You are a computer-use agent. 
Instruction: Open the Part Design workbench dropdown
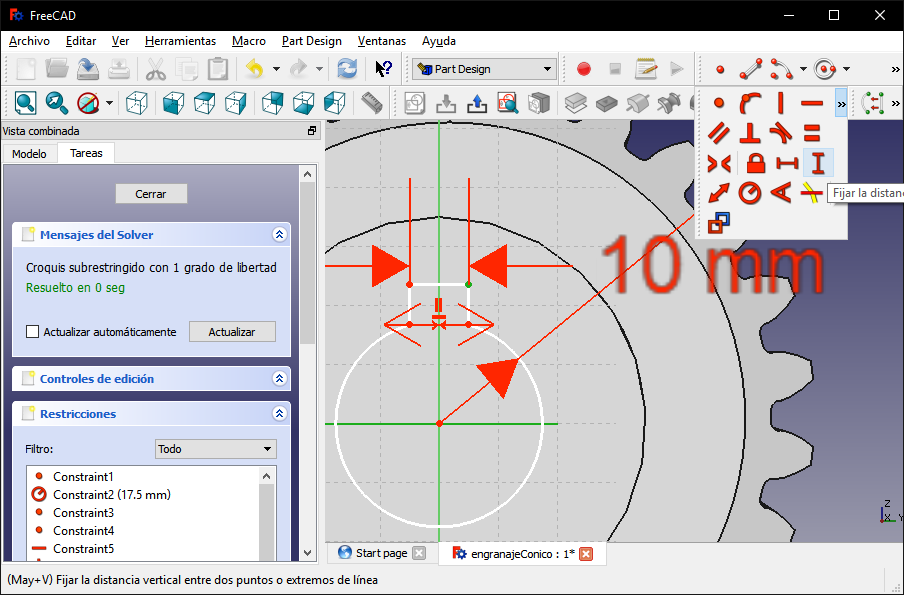[x=484, y=69]
